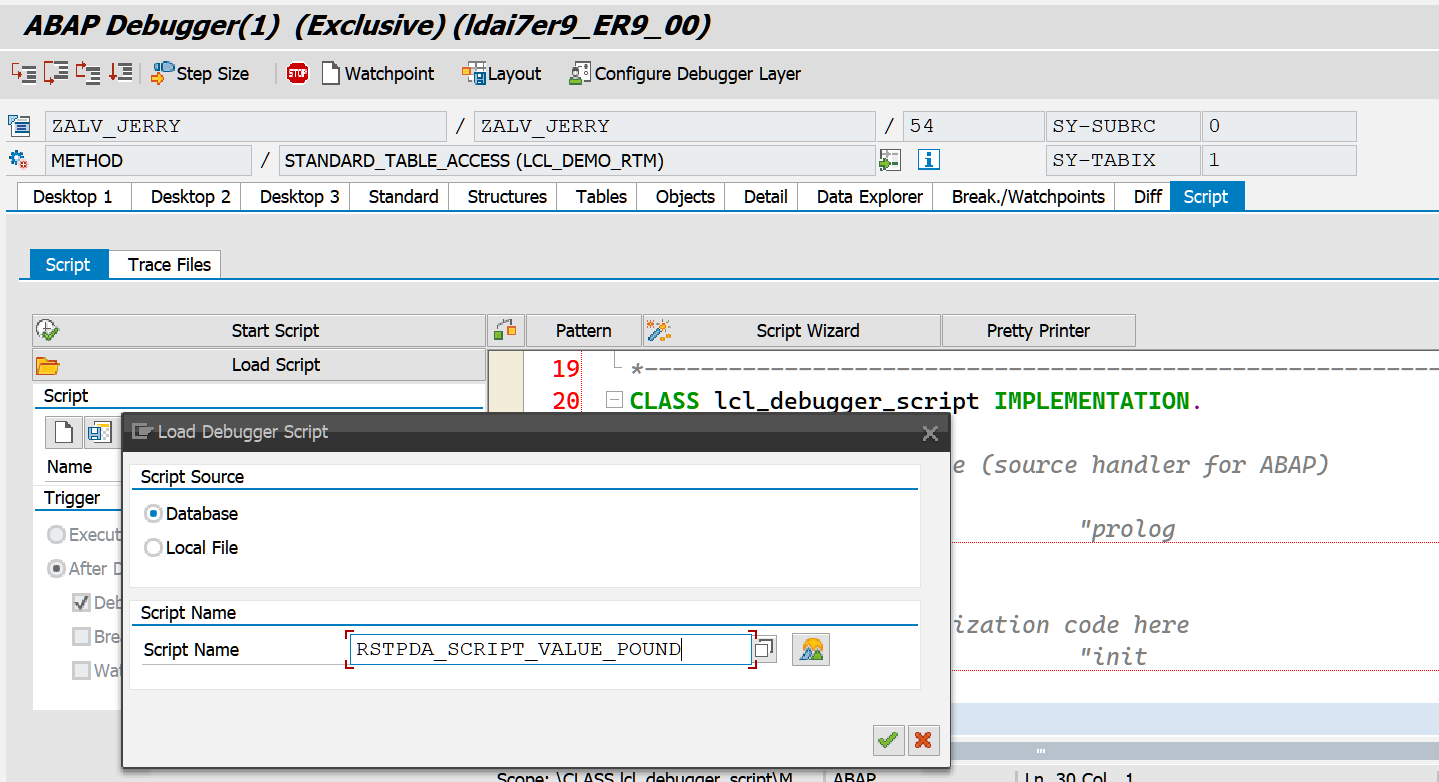Toggle the Deb... trigger checkbox
This screenshot has height=782, width=1439.
81,603
